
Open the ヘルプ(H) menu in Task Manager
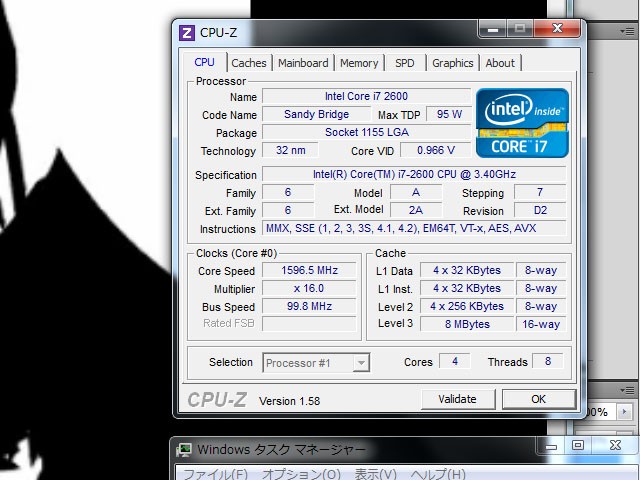(x=438, y=473)
